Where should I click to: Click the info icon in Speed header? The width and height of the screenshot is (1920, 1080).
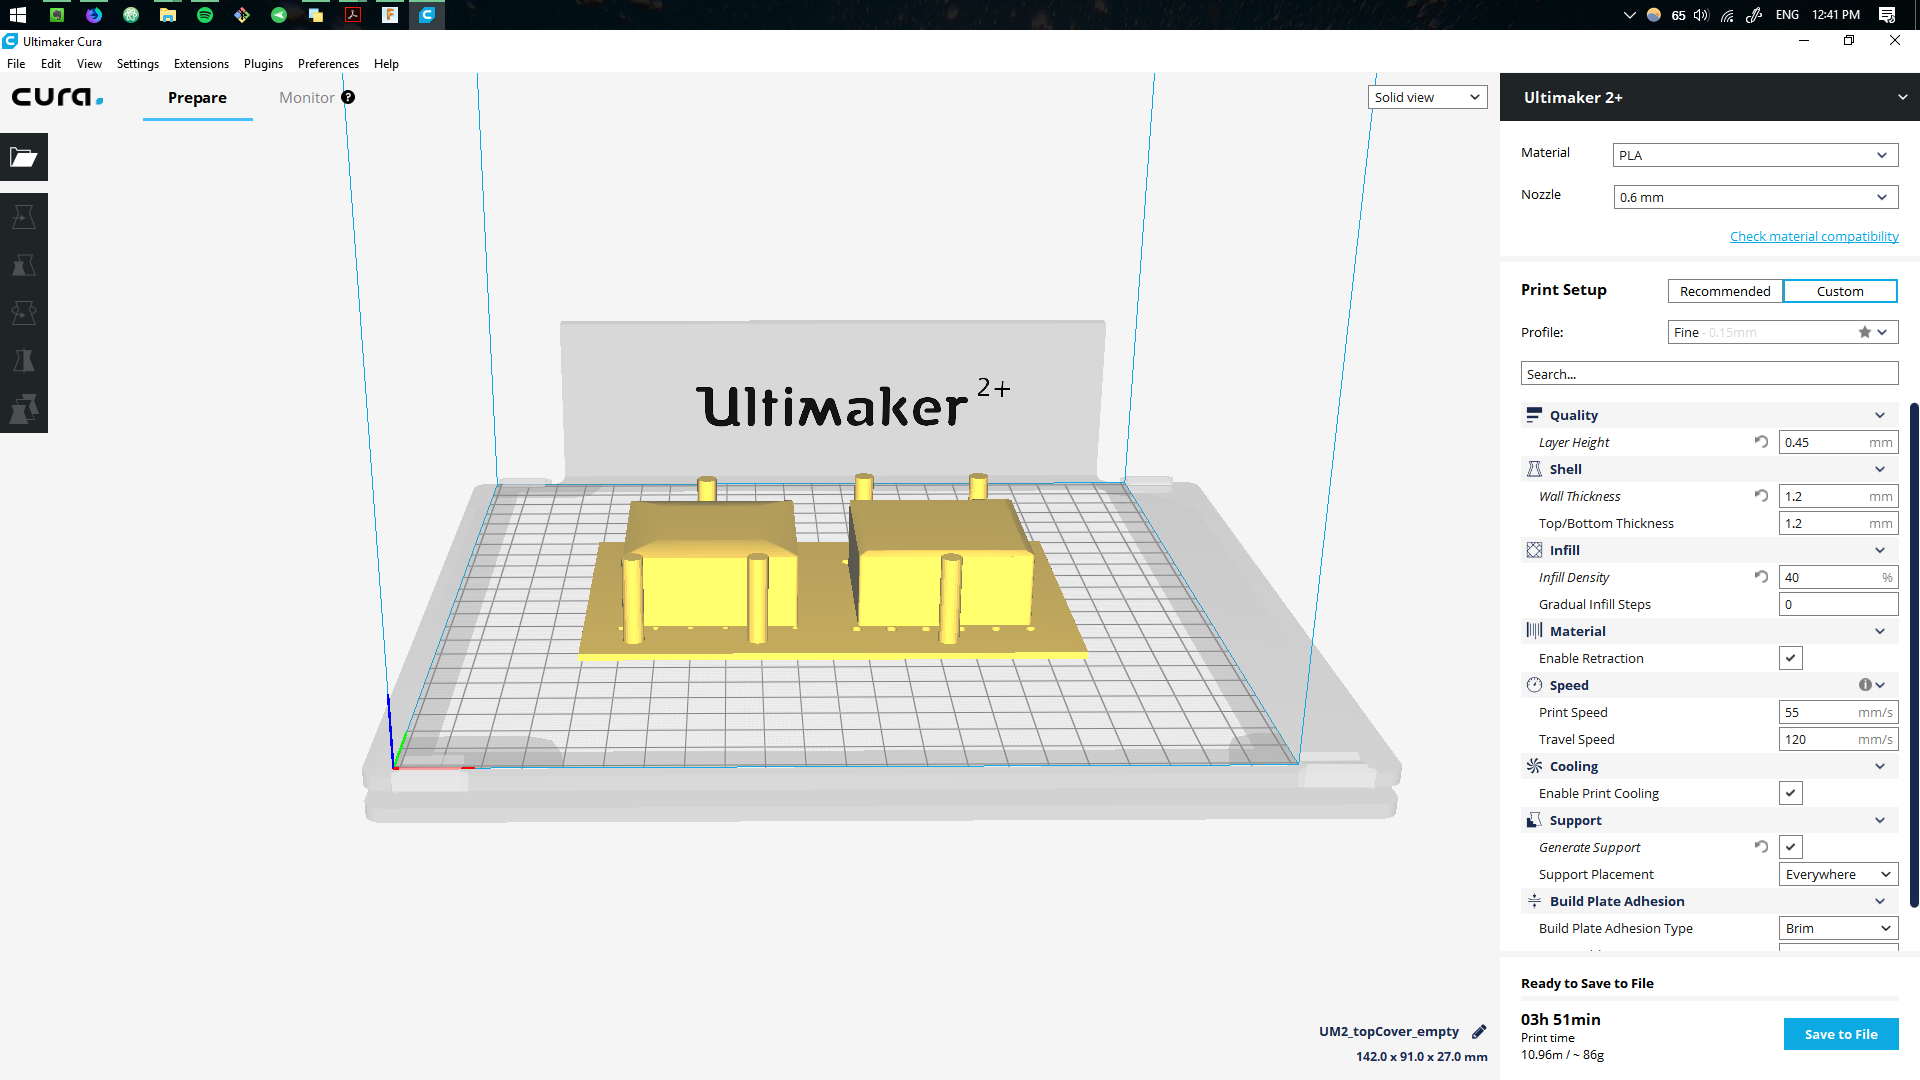[1865, 685]
